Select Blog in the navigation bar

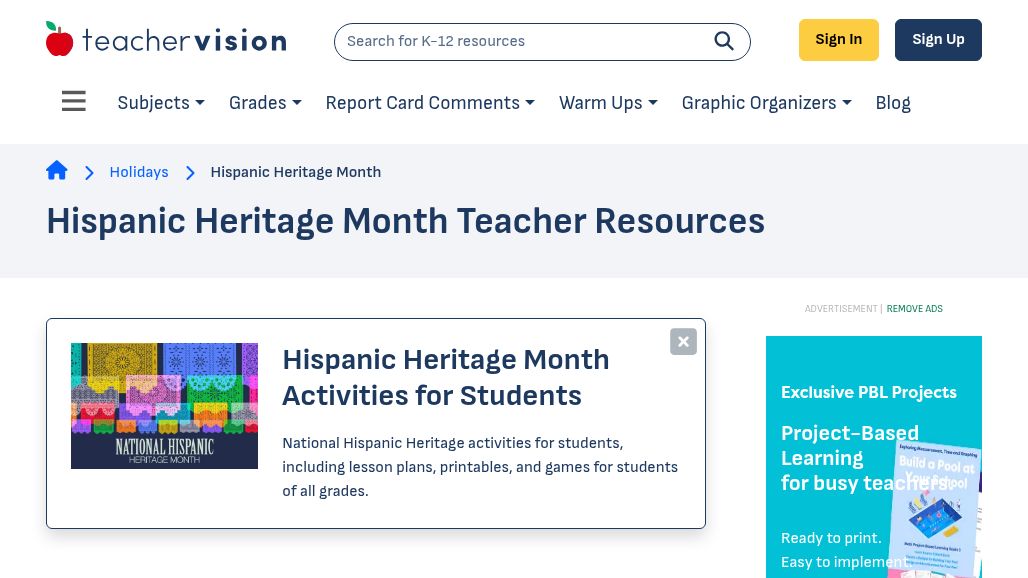(892, 103)
